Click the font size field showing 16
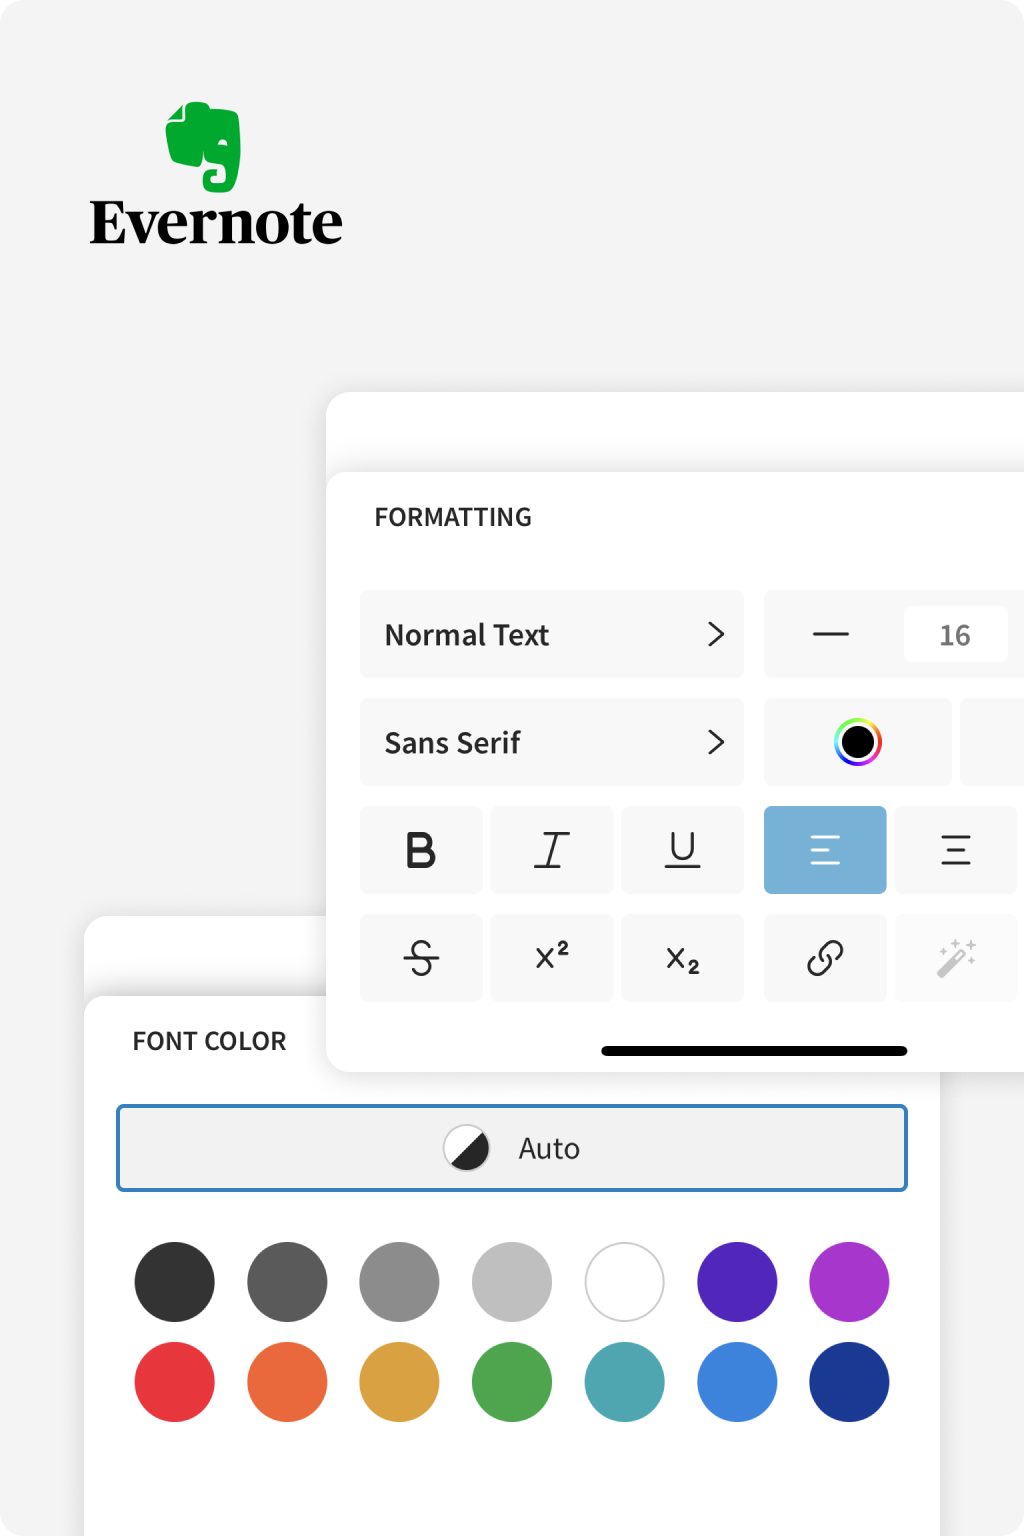The image size is (1024, 1536). [955, 634]
